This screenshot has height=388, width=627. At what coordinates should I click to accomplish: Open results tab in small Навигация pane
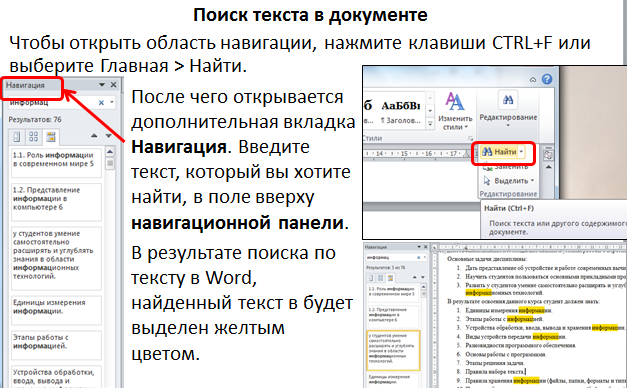390,278
